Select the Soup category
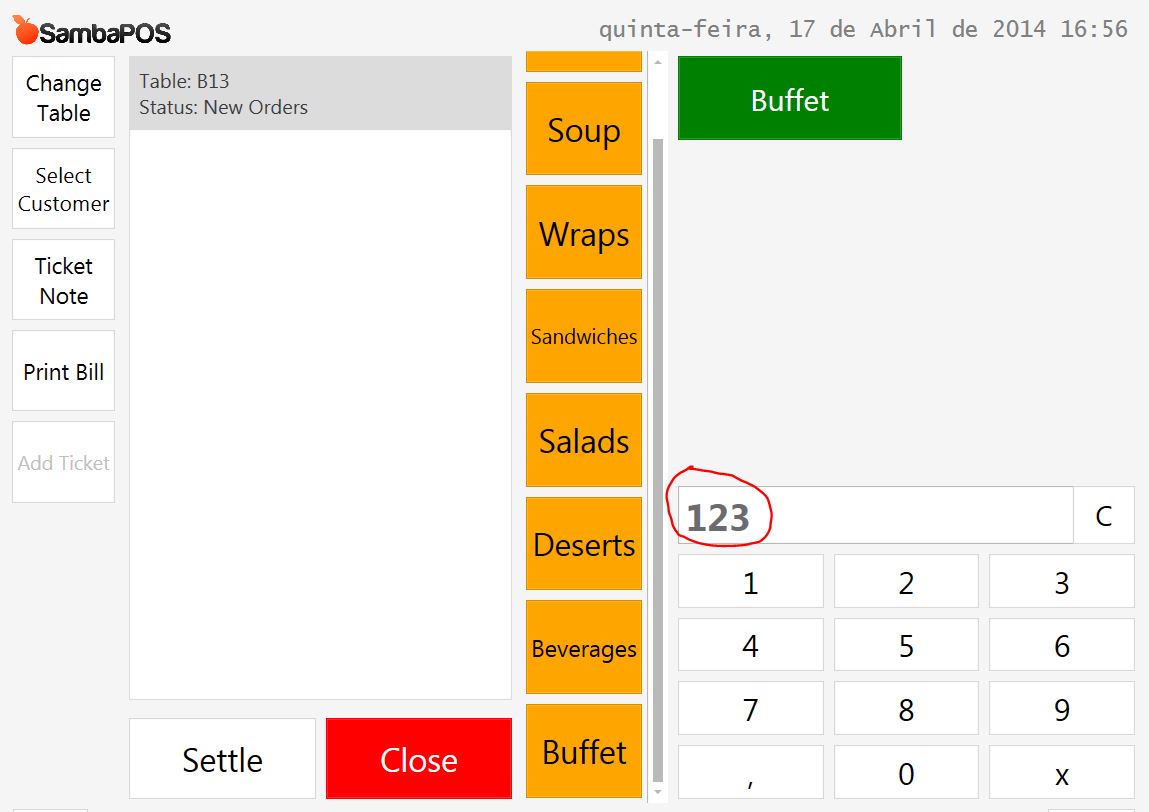Screen dimensions: 1149x812 click(584, 129)
